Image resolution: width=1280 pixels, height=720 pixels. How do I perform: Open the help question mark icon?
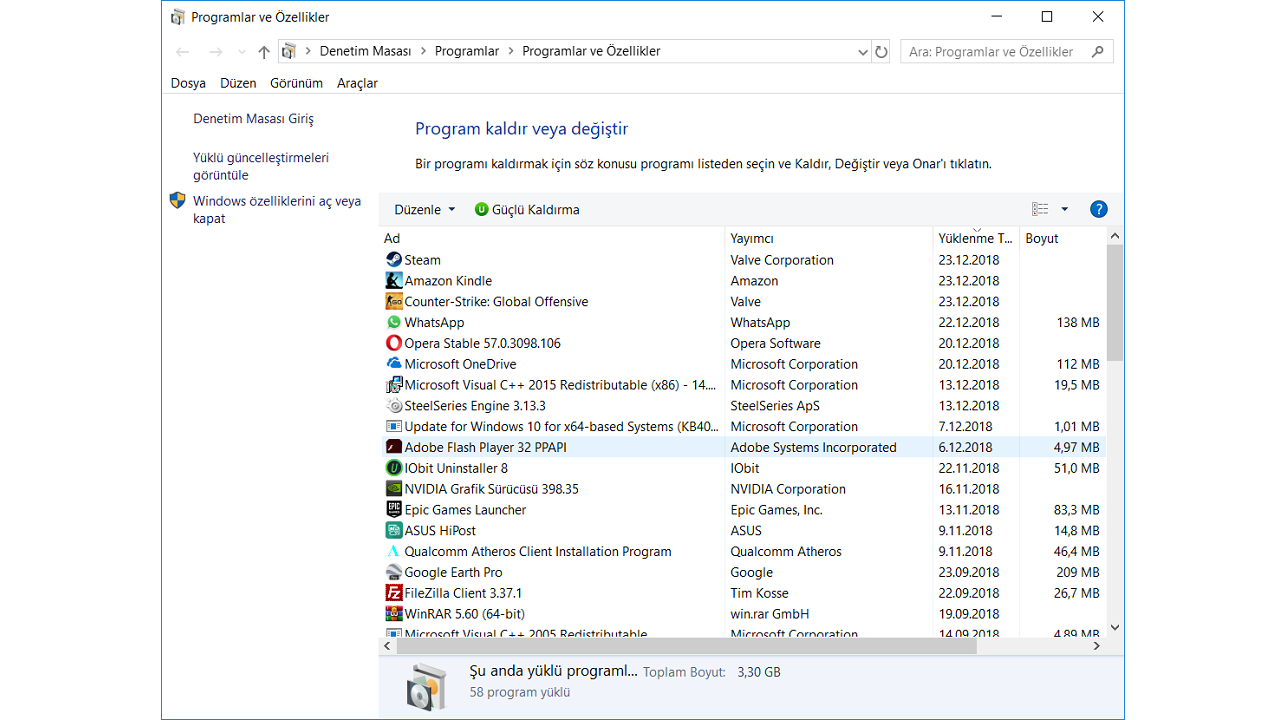(1098, 209)
